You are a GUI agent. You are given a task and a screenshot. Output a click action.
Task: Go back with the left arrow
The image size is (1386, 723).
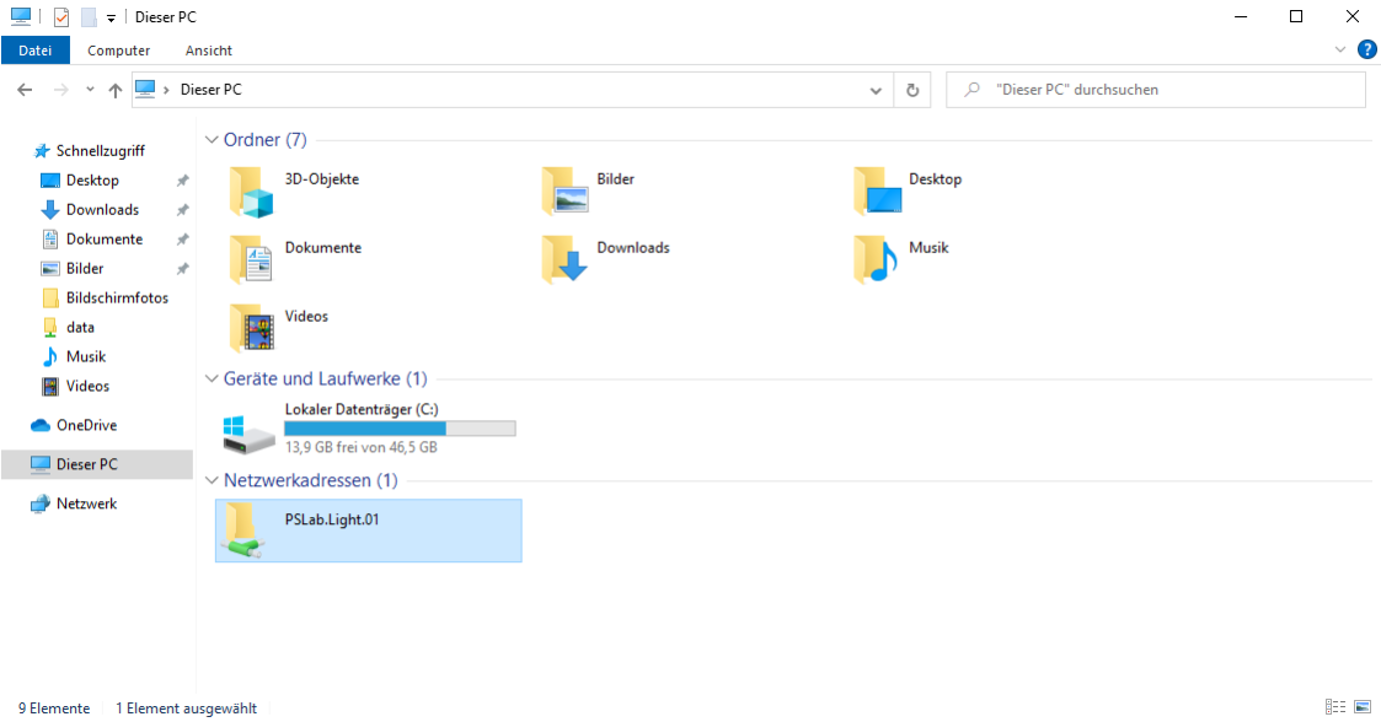25,90
